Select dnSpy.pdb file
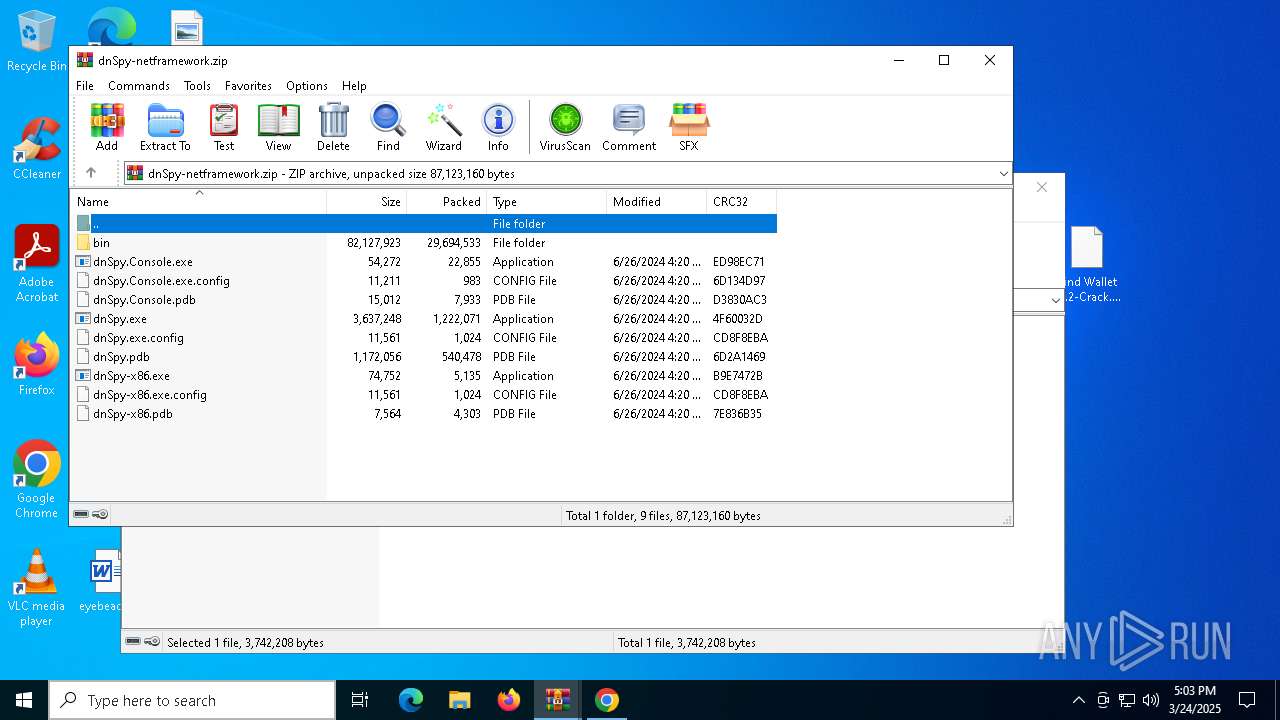This screenshot has width=1280, height=720. [x=424, y=357]
